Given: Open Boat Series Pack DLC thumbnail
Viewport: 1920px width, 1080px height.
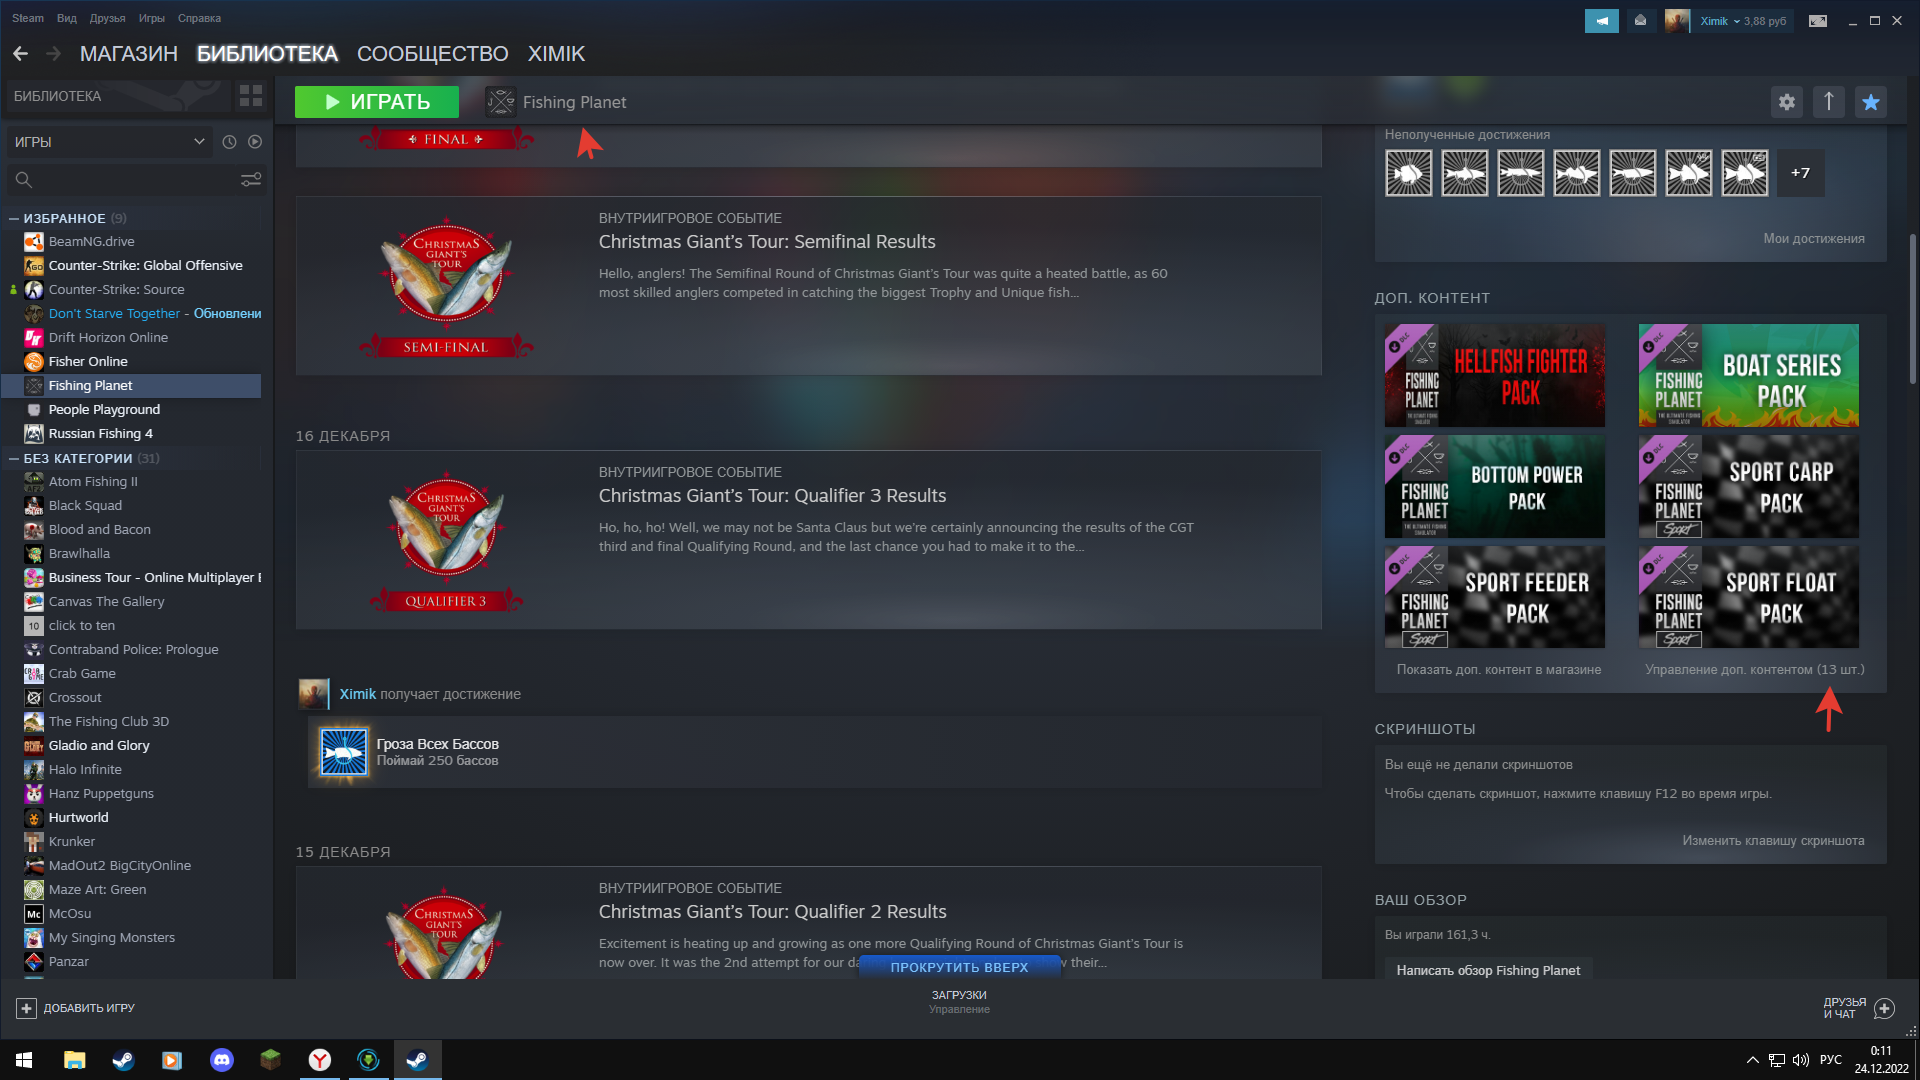Looking at the screenshot, I should (x=1749, y=376).
